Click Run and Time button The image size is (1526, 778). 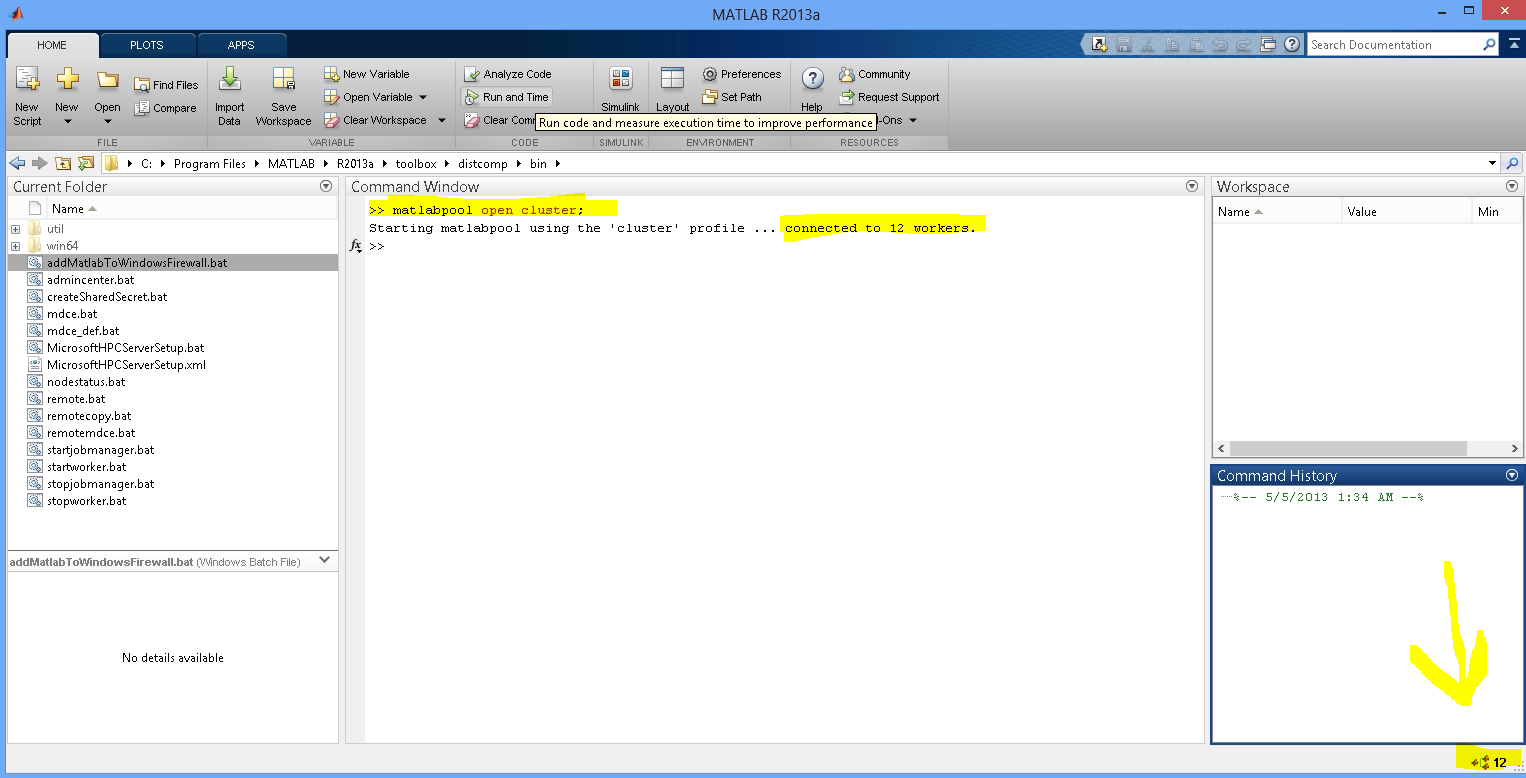[506, 97]
